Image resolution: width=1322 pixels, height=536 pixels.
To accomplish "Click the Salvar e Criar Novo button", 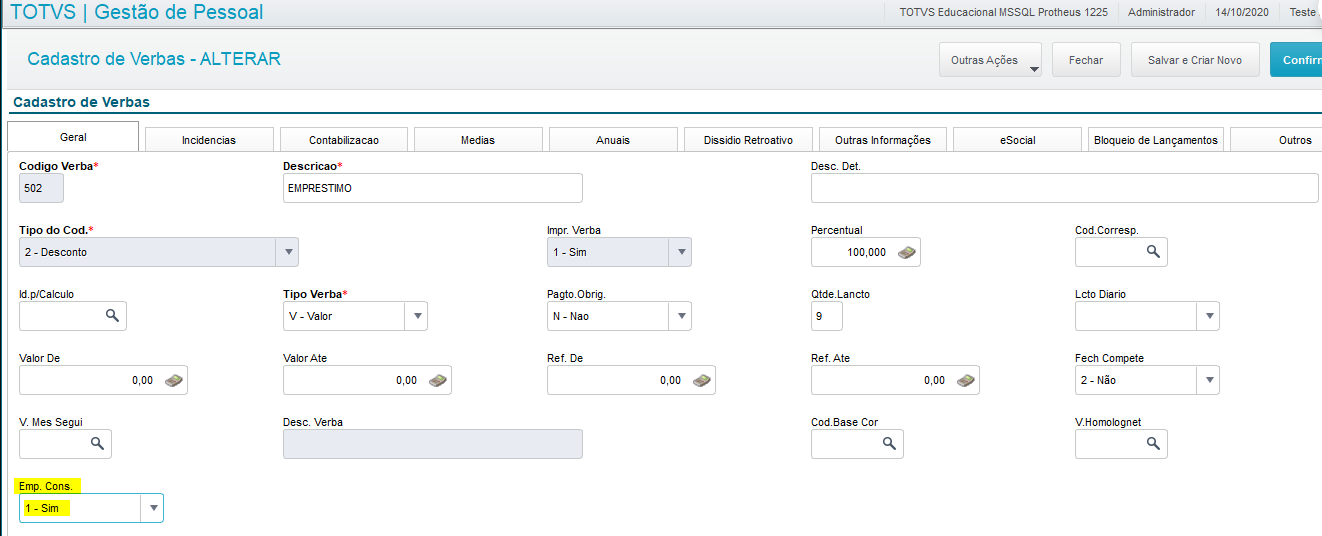I will click(x=1195, y=60).
